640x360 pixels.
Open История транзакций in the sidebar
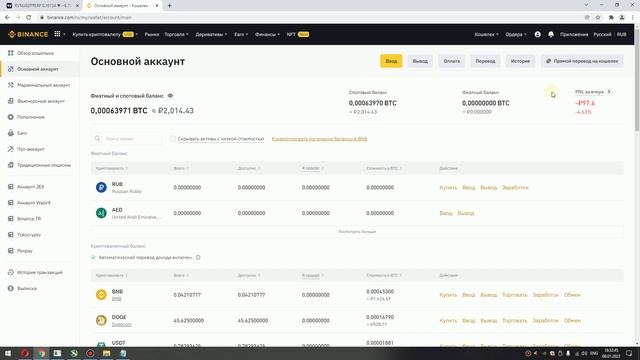(40, 272)
